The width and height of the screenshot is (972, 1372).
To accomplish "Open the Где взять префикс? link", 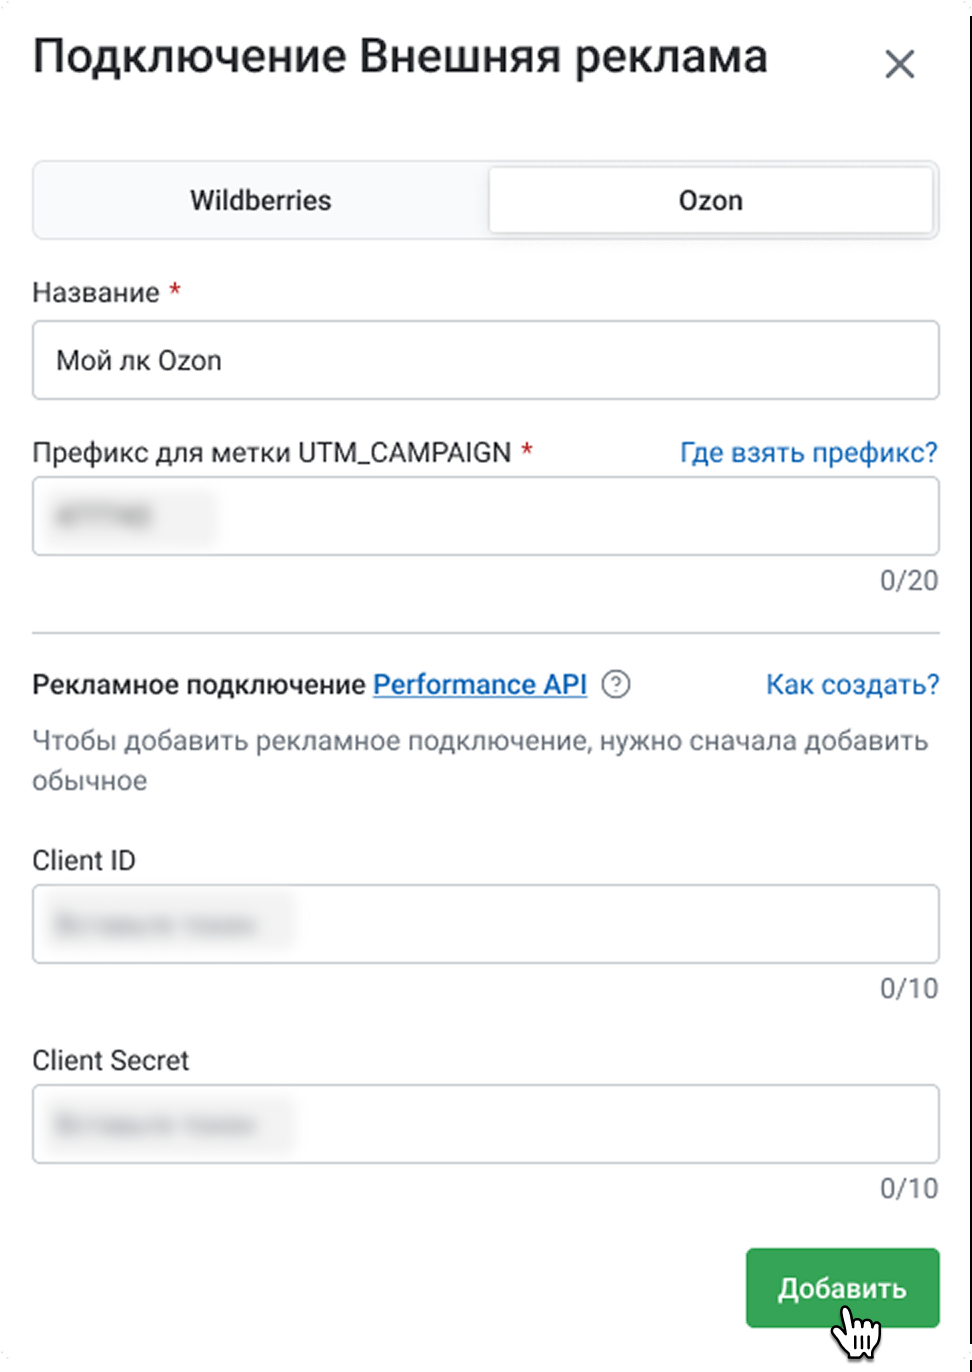I will click(808, 453).
